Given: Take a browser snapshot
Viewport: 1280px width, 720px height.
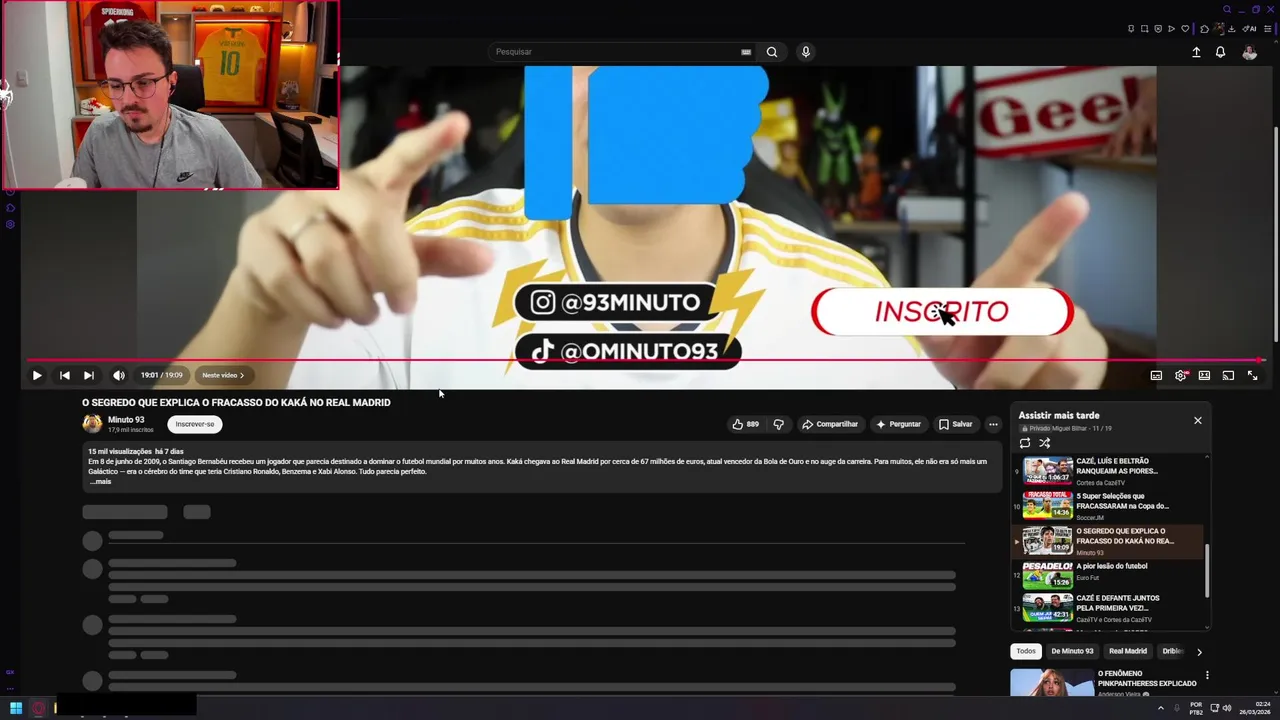Looking at the screenshot, I should pyautogui.click(x=1145, y=29).
